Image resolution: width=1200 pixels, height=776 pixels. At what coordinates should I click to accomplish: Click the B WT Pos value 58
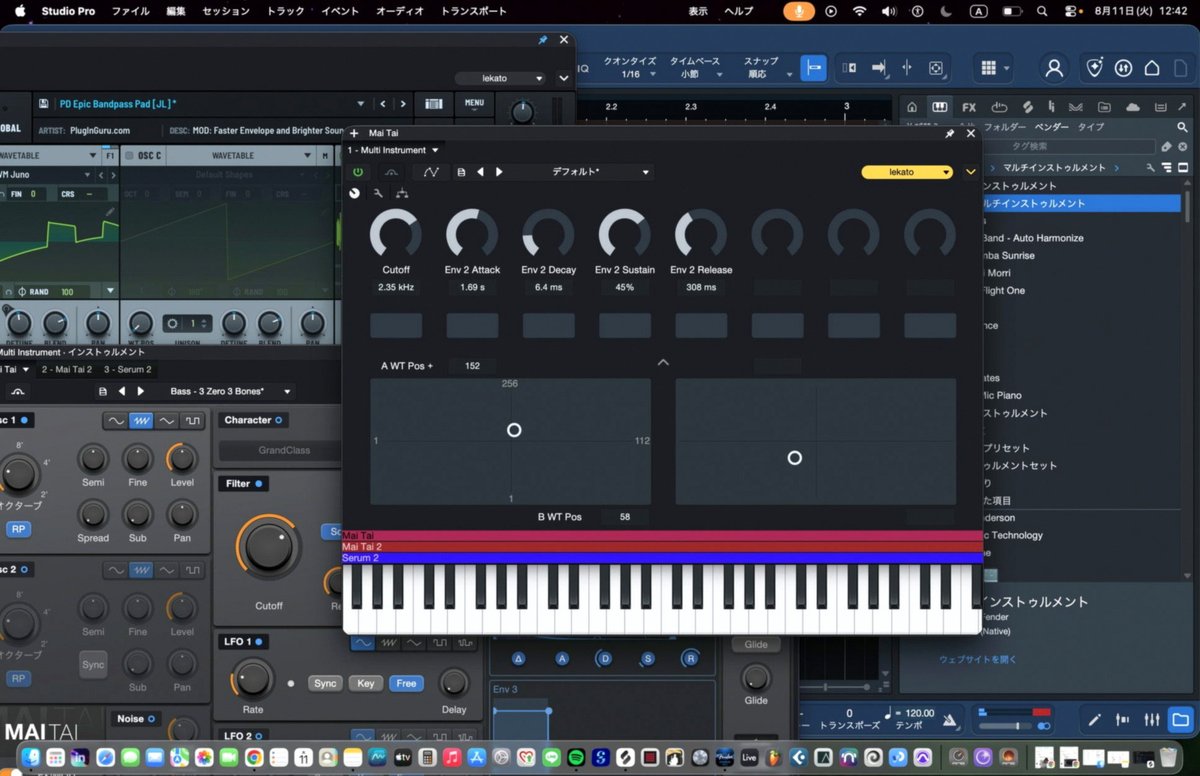pos(625,517)
